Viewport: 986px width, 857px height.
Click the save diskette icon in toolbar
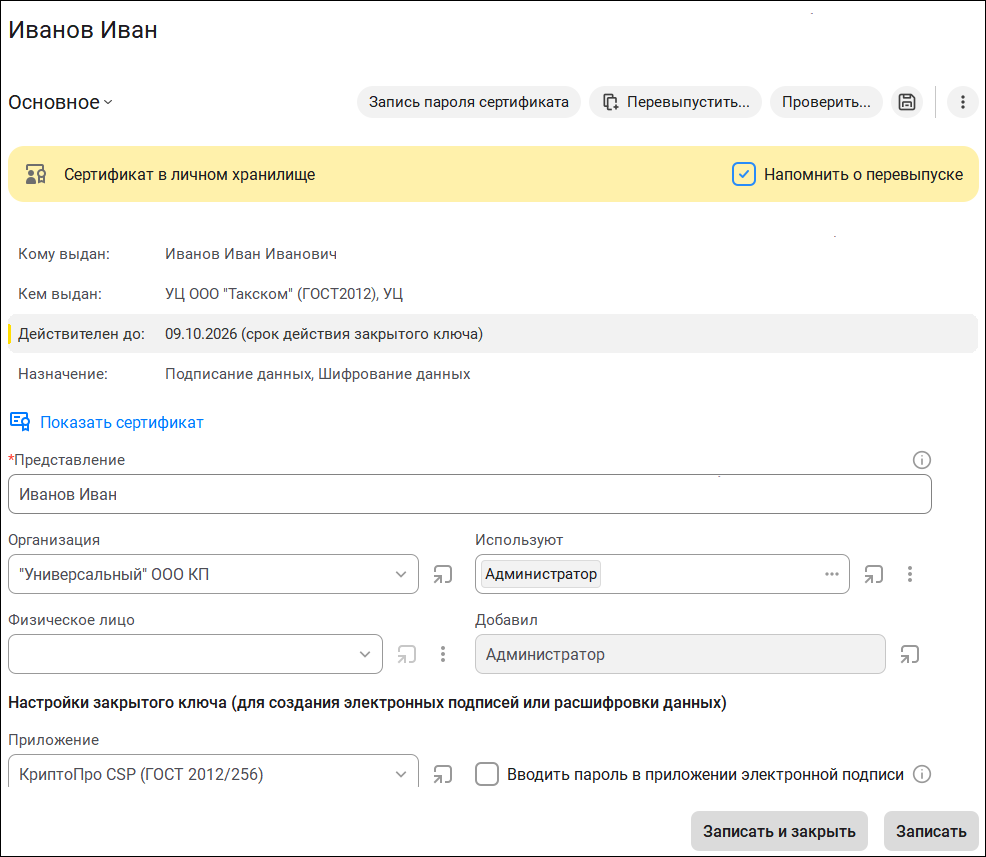[x=906, y=102]
